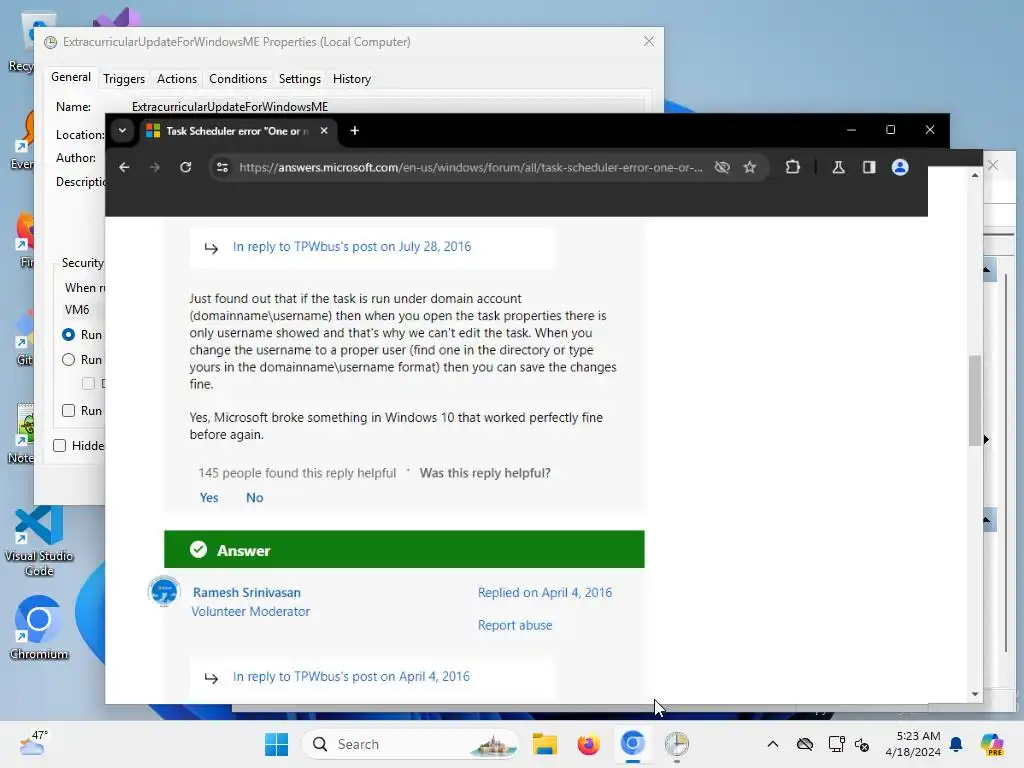Click Replied on April 4, 2016

point(545,592)
